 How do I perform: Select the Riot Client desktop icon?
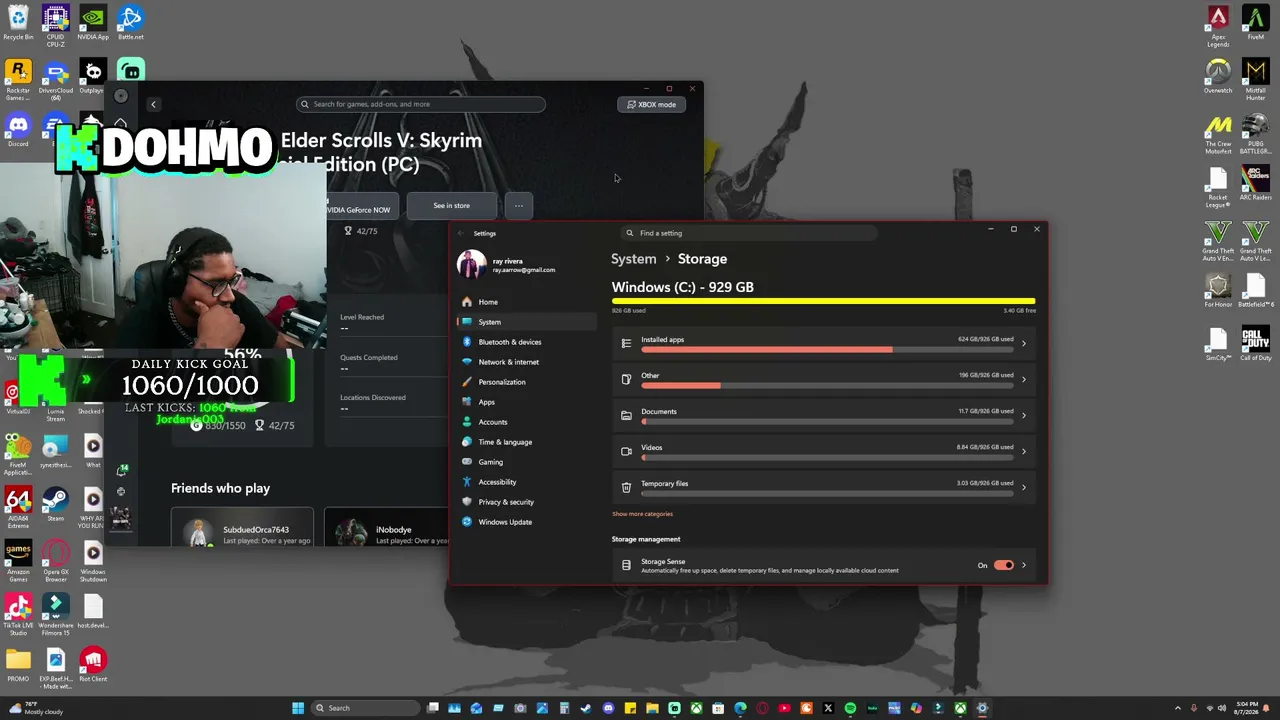(x=93, y=666)
